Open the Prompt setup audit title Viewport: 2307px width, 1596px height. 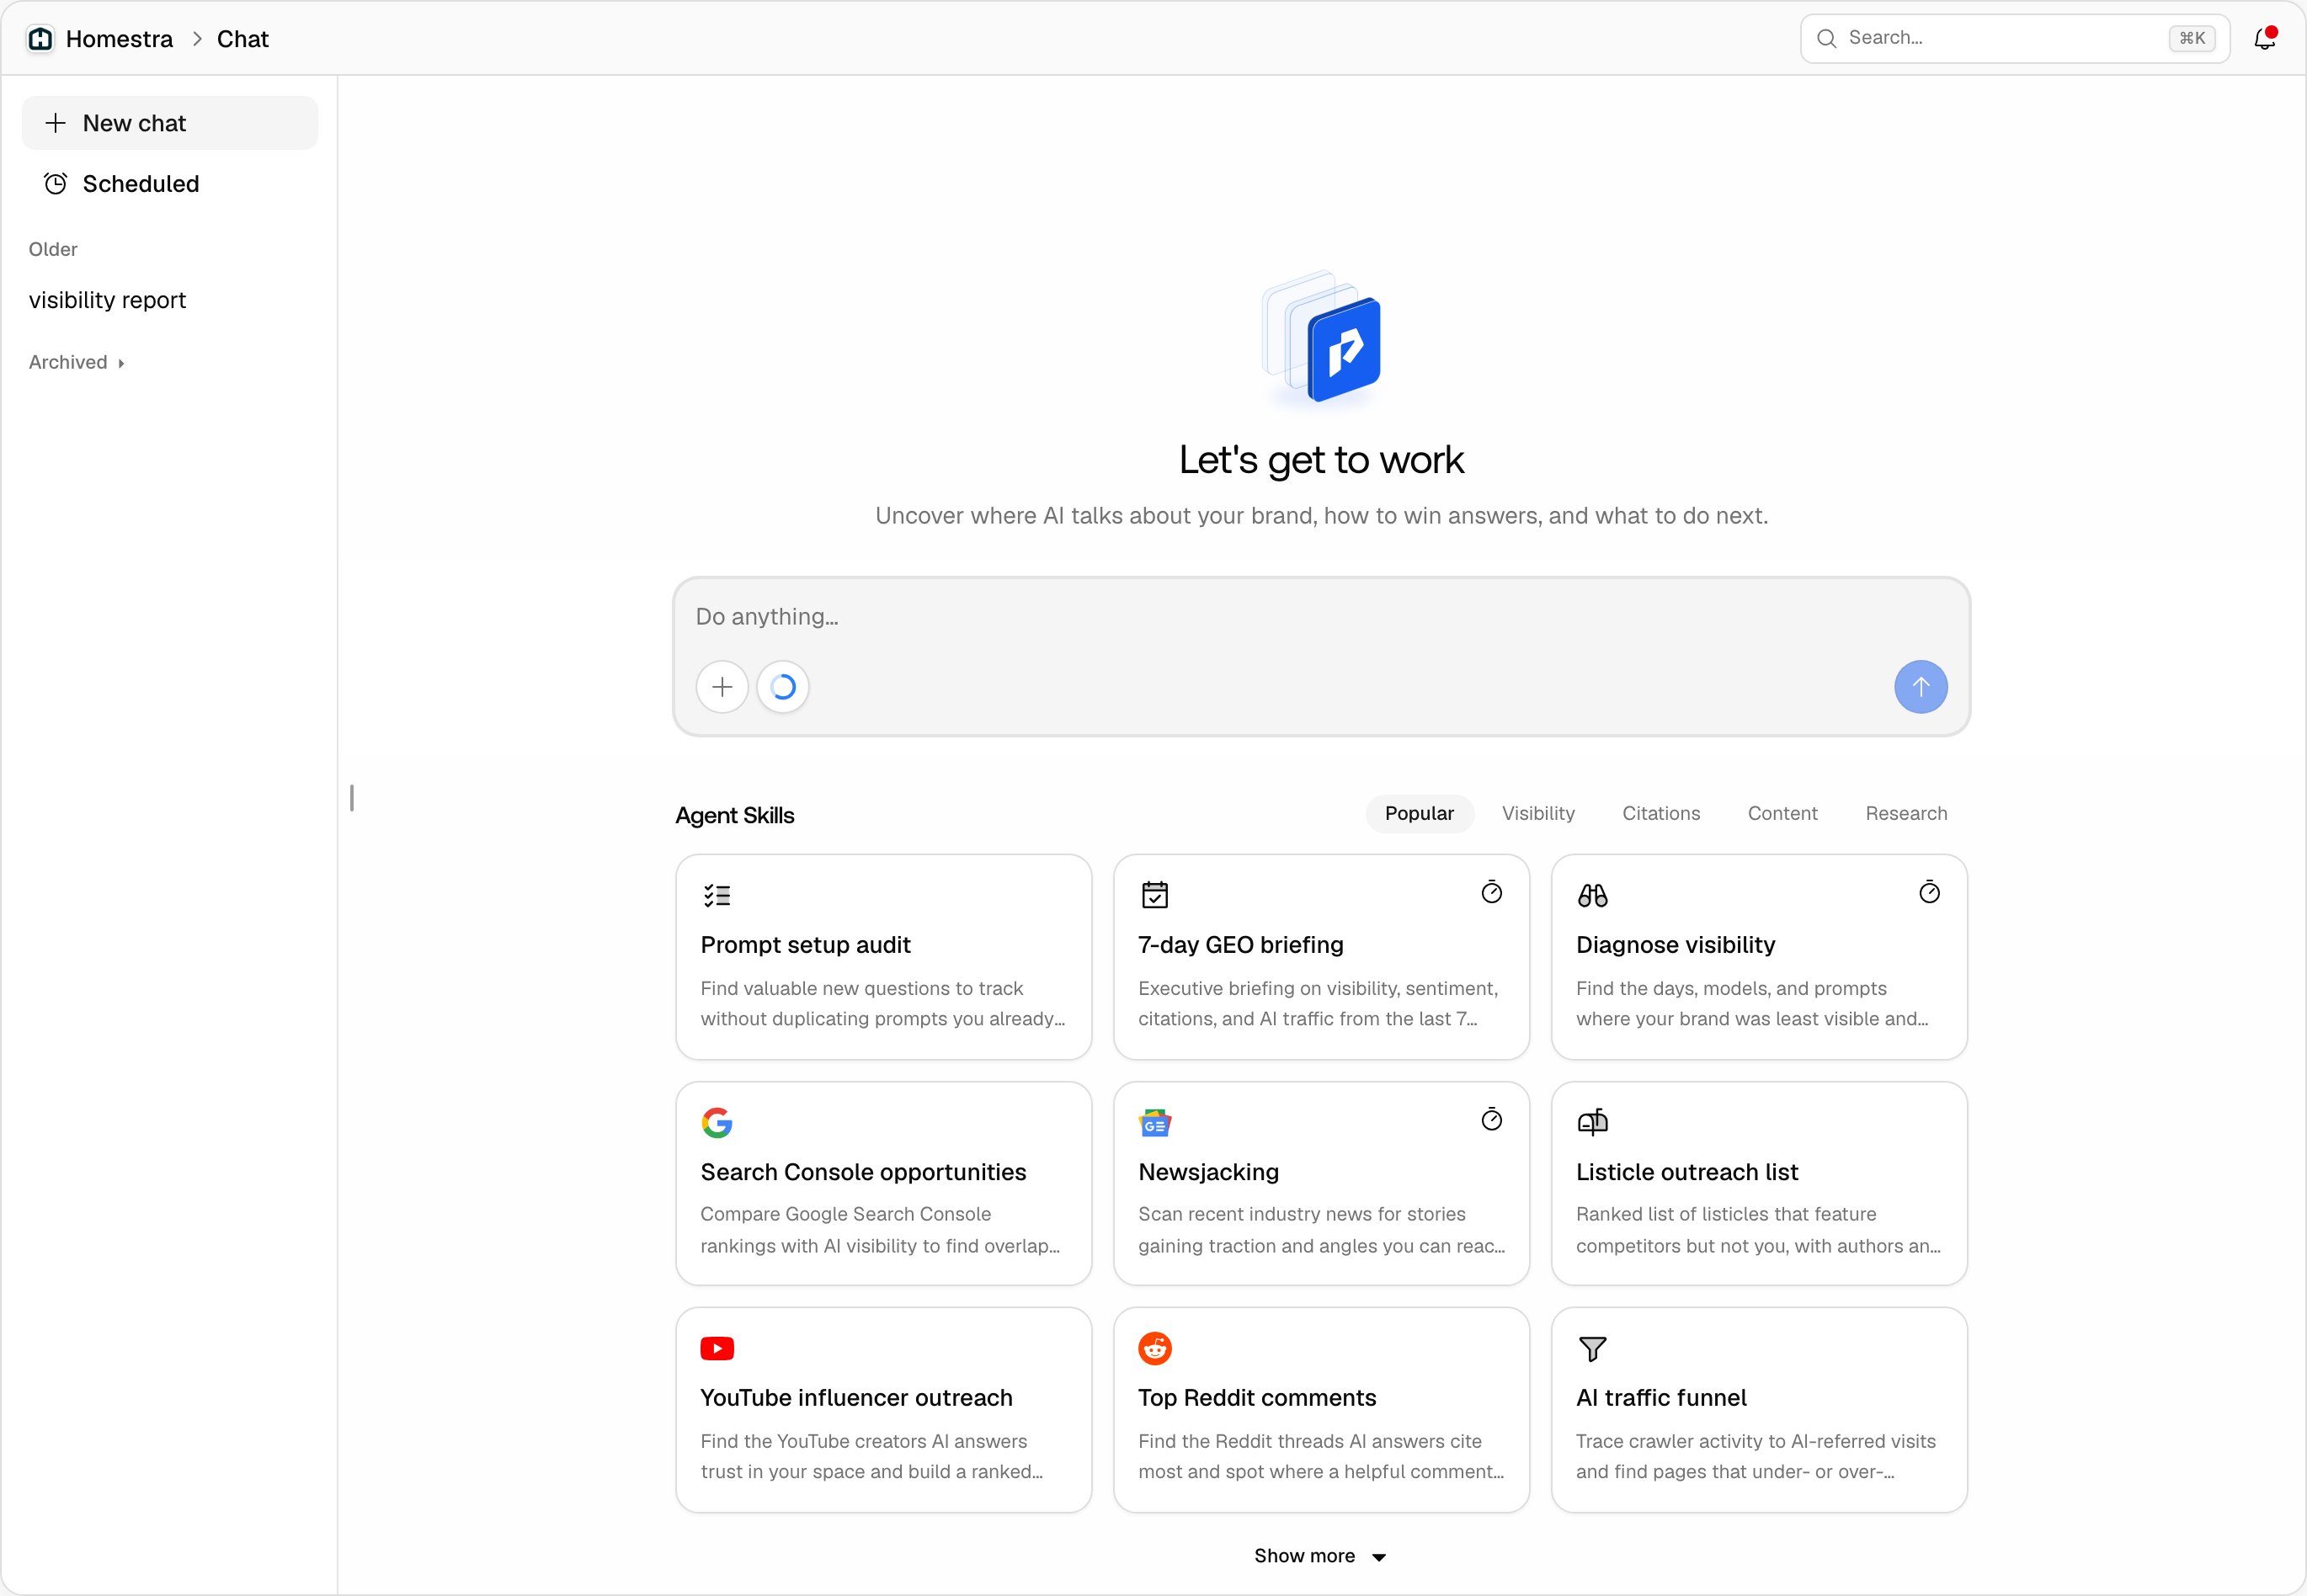click(805, 945)
